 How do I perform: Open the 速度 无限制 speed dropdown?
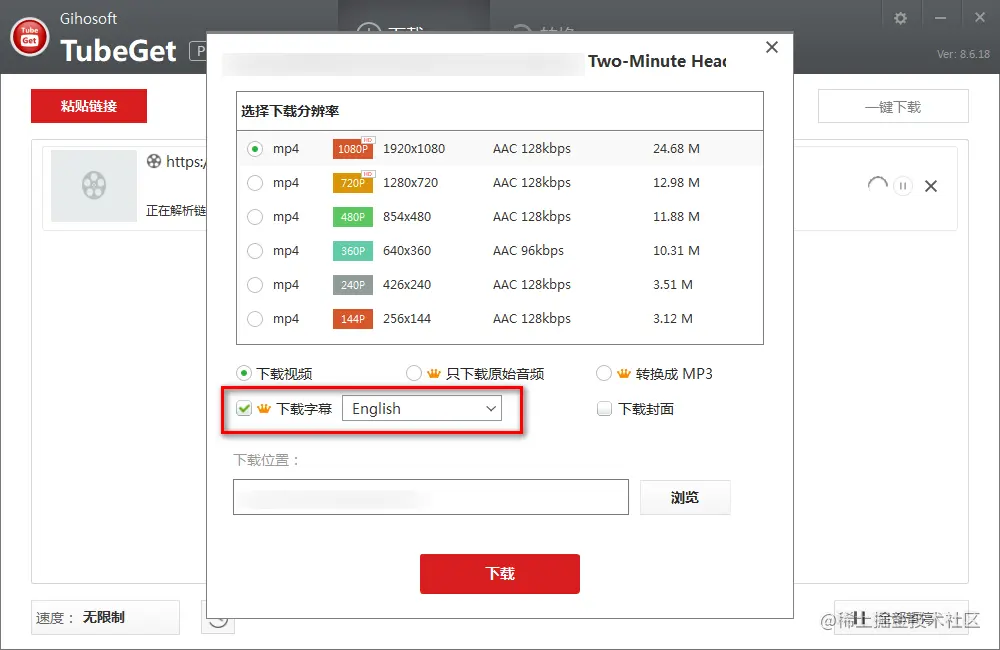[105, 617]
